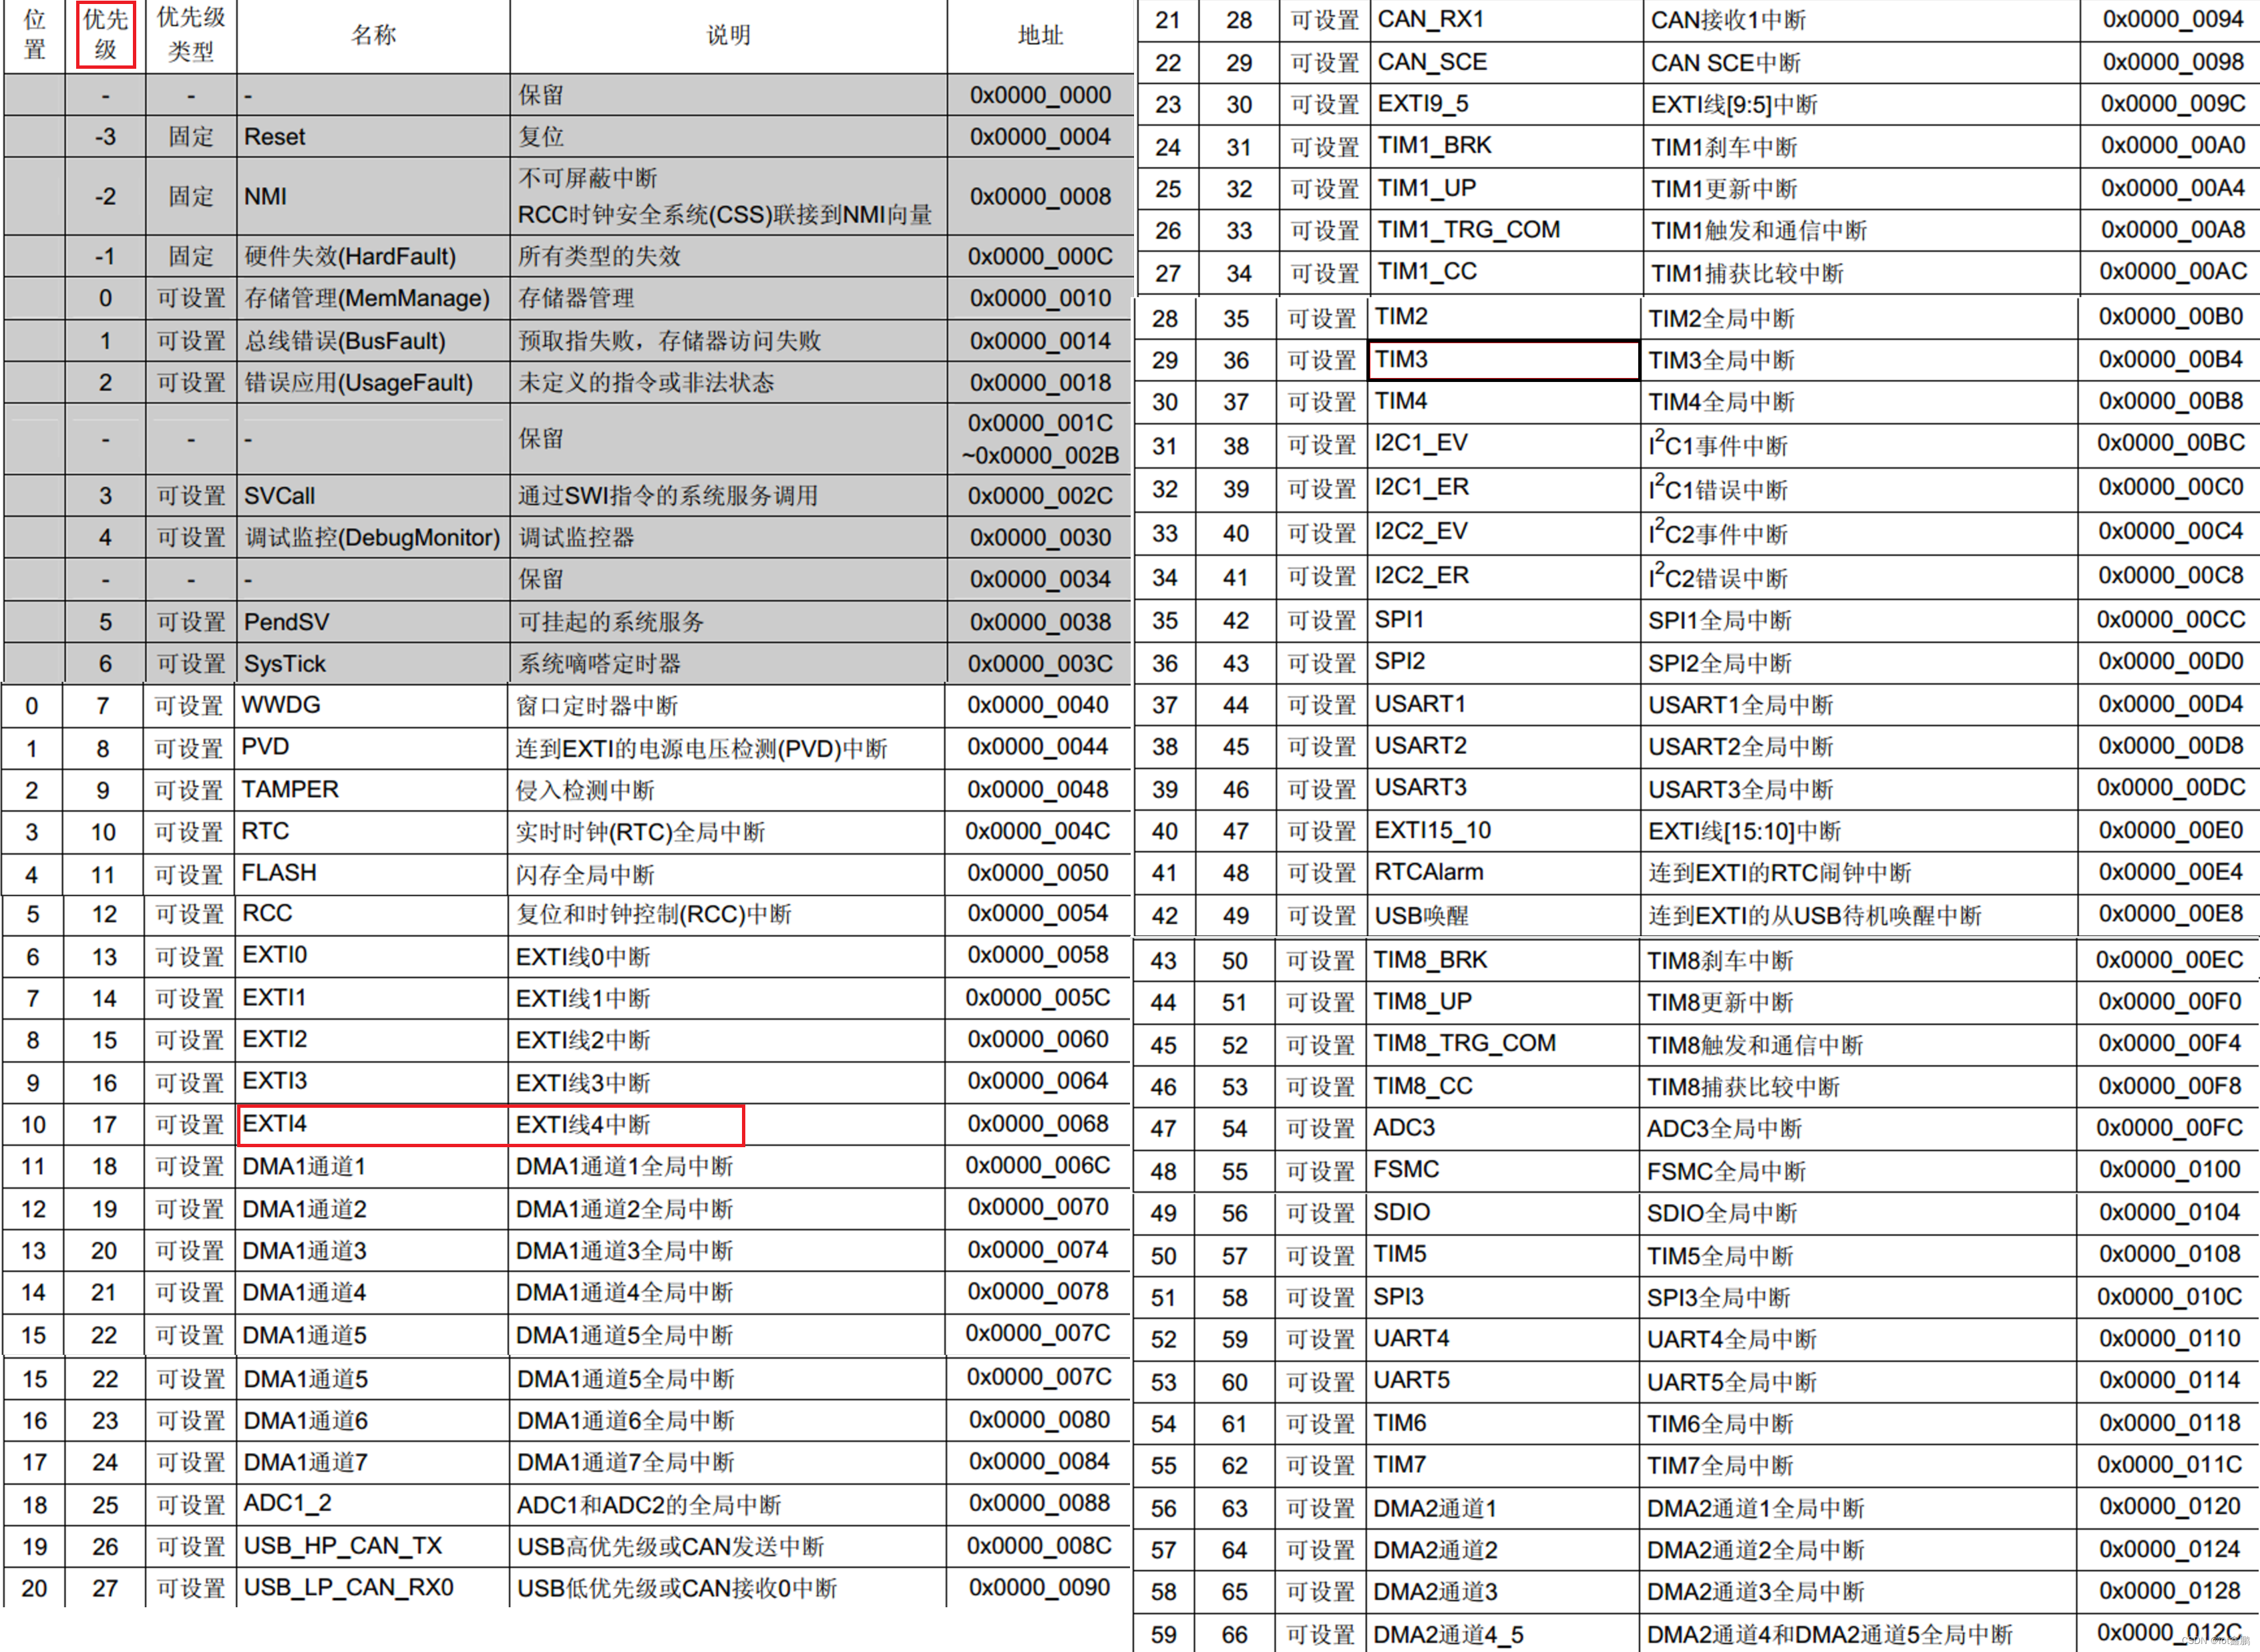Image resolution: width=2260 pixels, height=1652 pixels.
Task: Select the "TIM1_BRK" name cell
Action: click(1506, 147)
